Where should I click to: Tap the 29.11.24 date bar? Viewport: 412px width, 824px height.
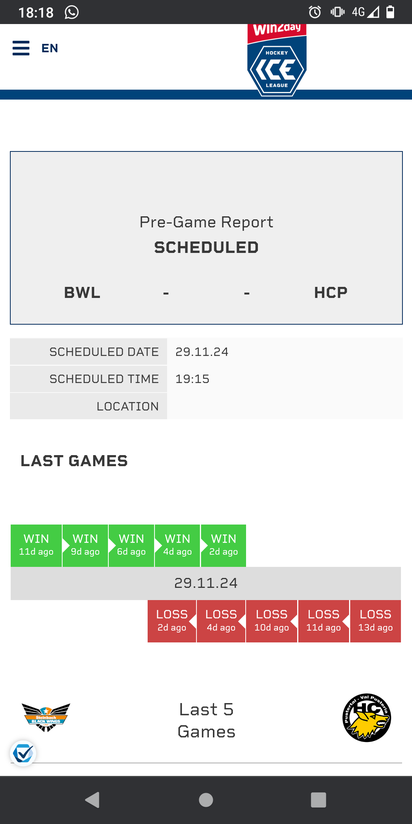[x=206, y=583]
